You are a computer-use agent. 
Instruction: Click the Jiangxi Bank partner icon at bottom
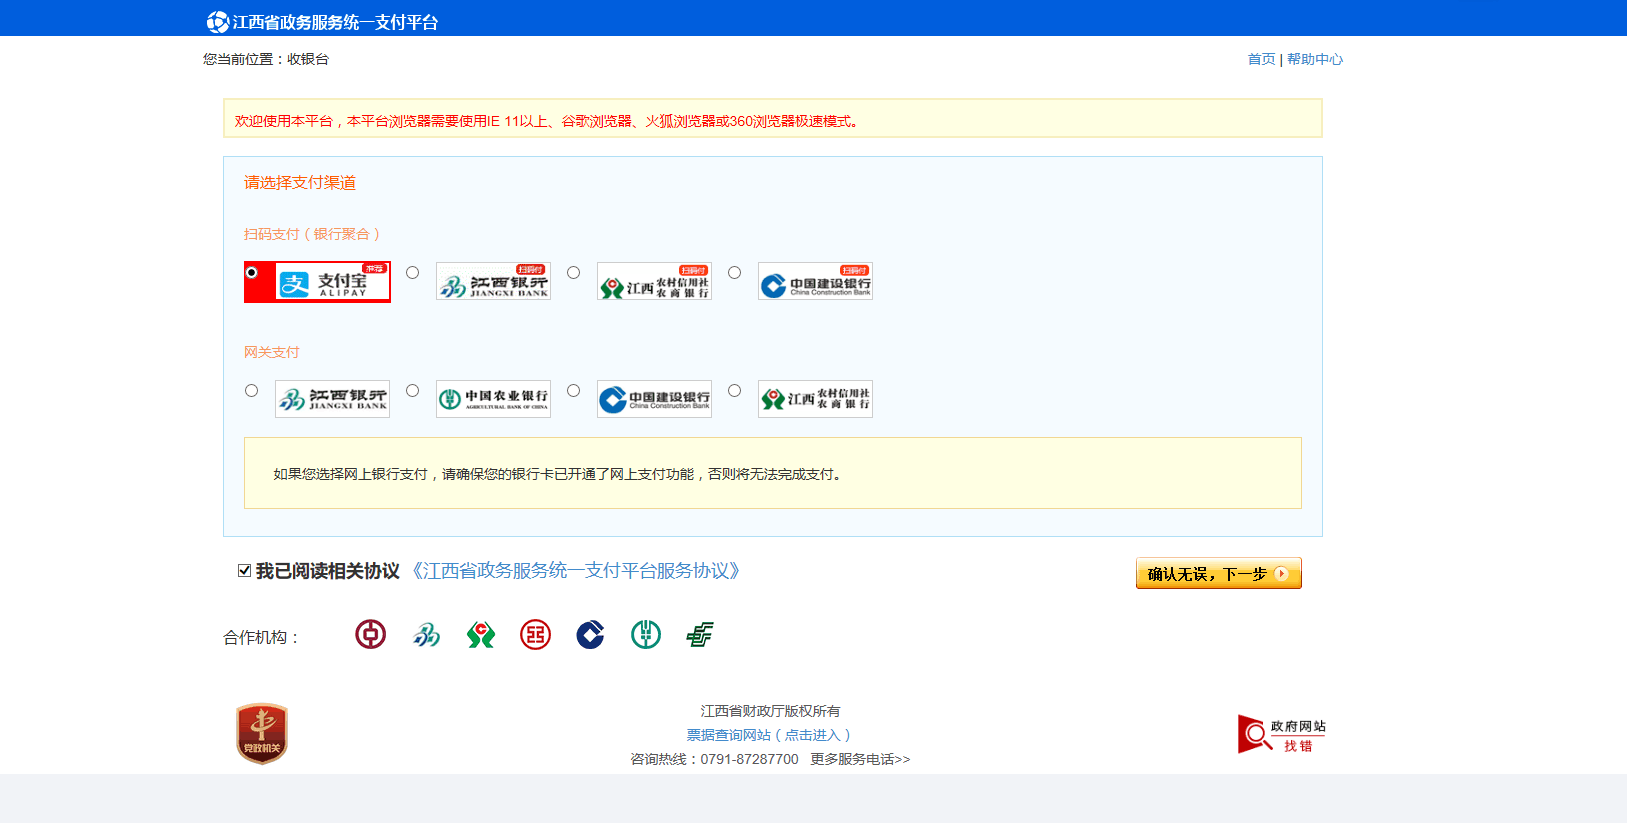pyautogui.click(x=426, y=634)
